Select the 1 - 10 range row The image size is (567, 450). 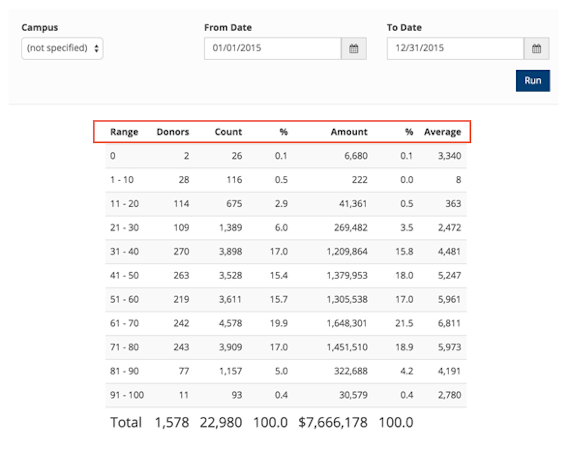[286, 180]
